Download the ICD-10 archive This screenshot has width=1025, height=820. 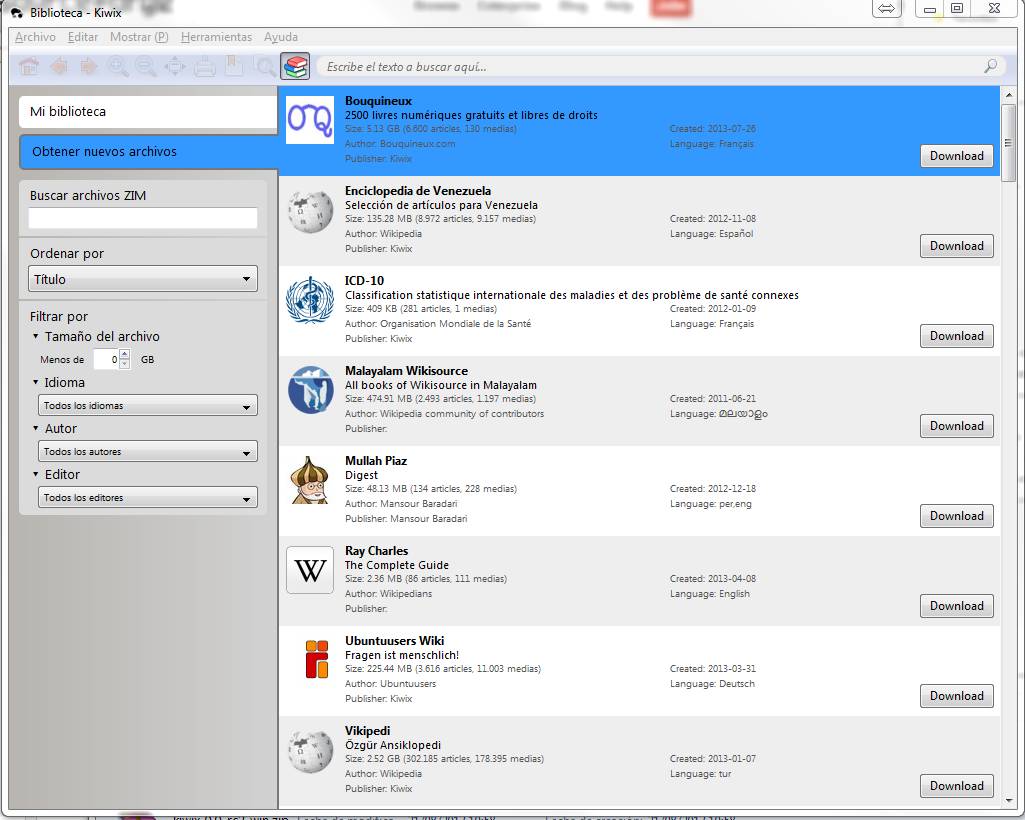[956, 336]
